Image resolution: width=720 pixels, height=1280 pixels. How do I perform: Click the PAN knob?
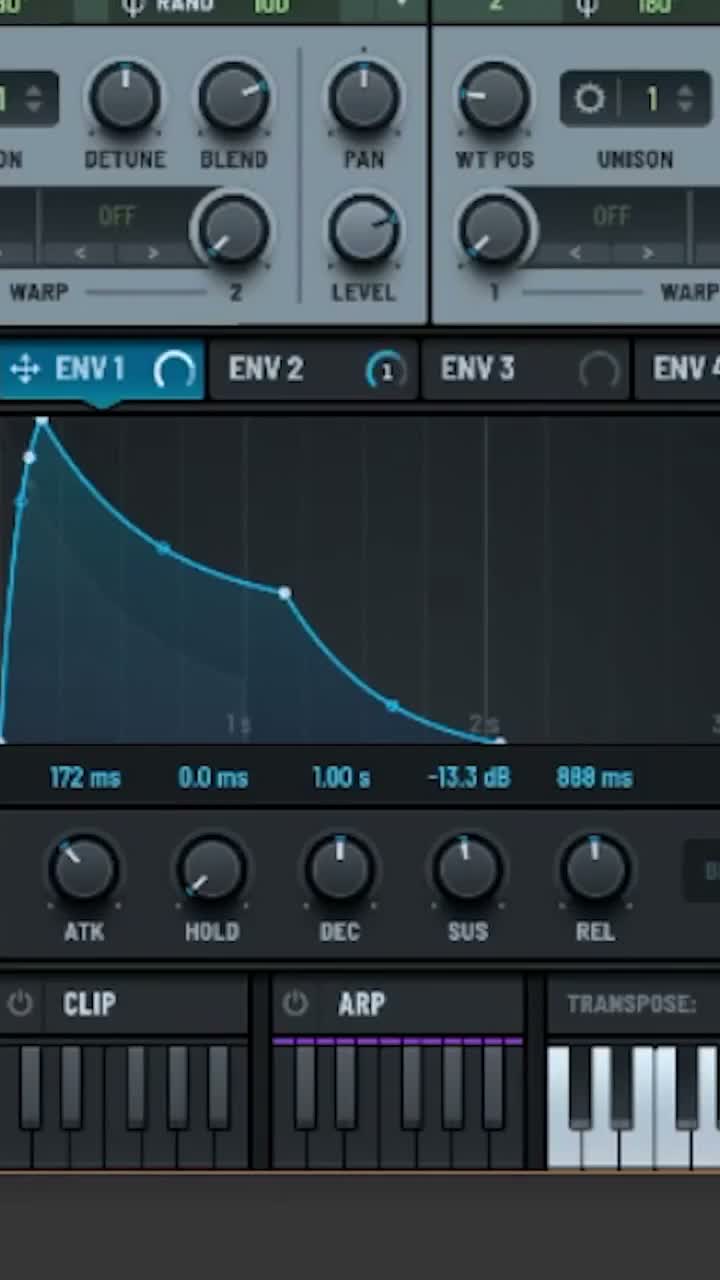pyautogui.click(x=364, y=97)
